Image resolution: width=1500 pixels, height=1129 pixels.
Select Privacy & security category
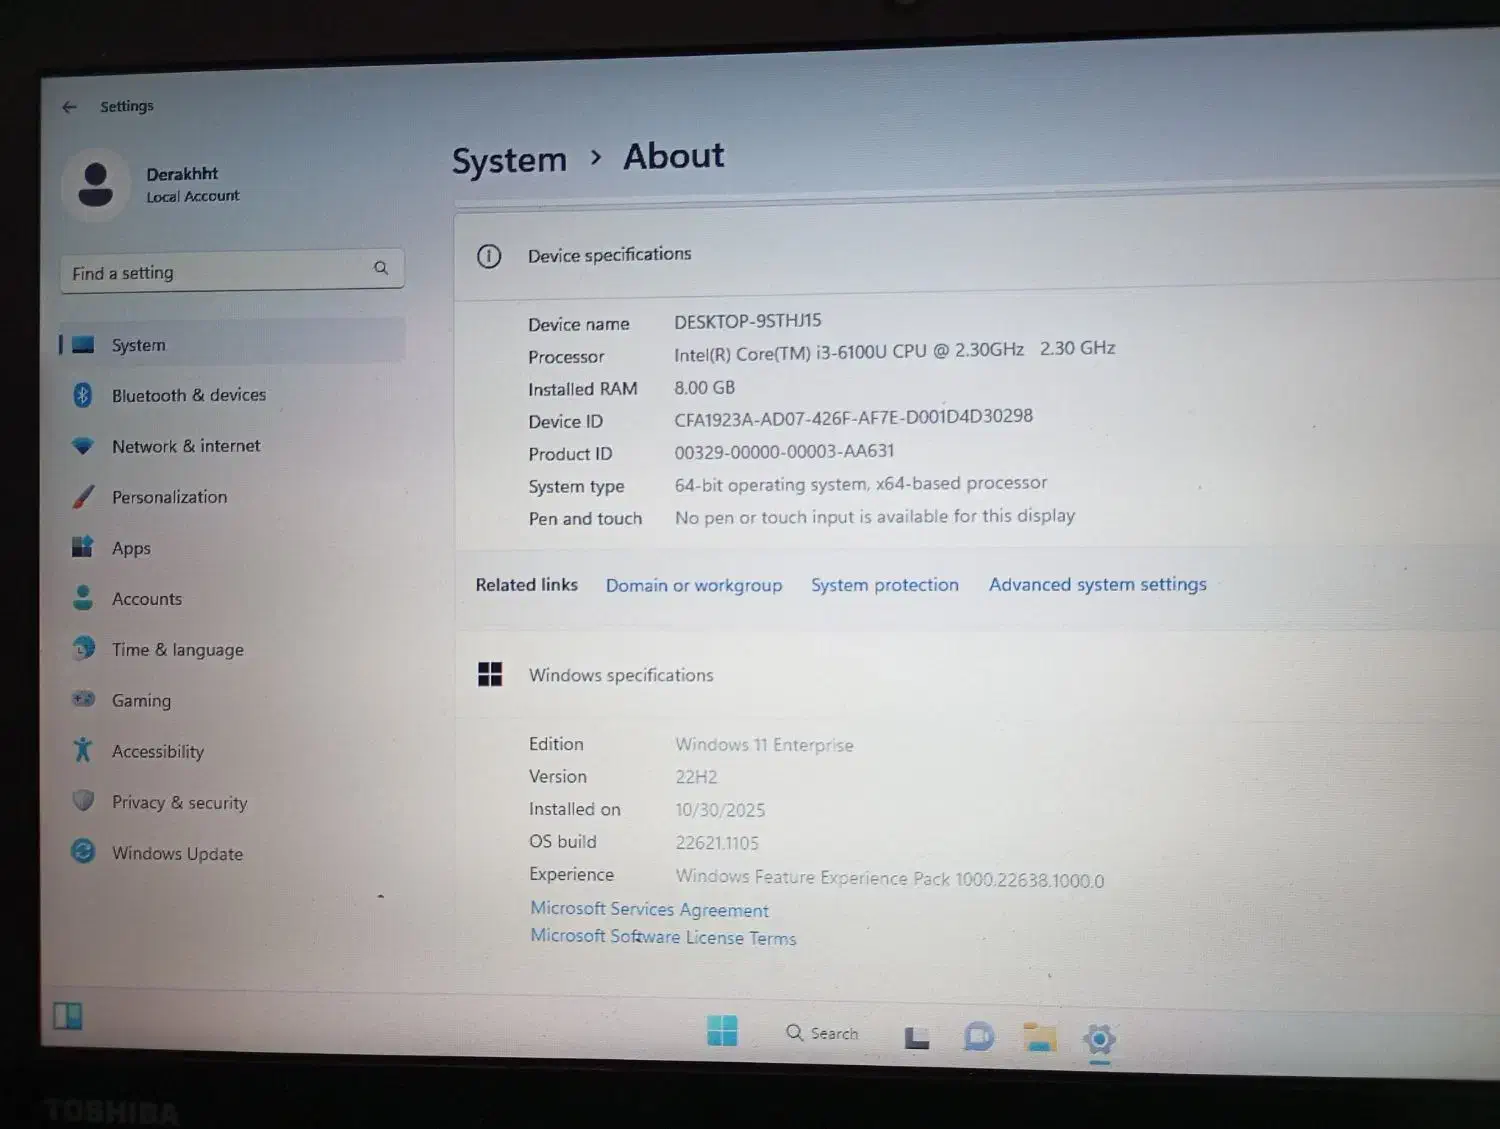179,802
